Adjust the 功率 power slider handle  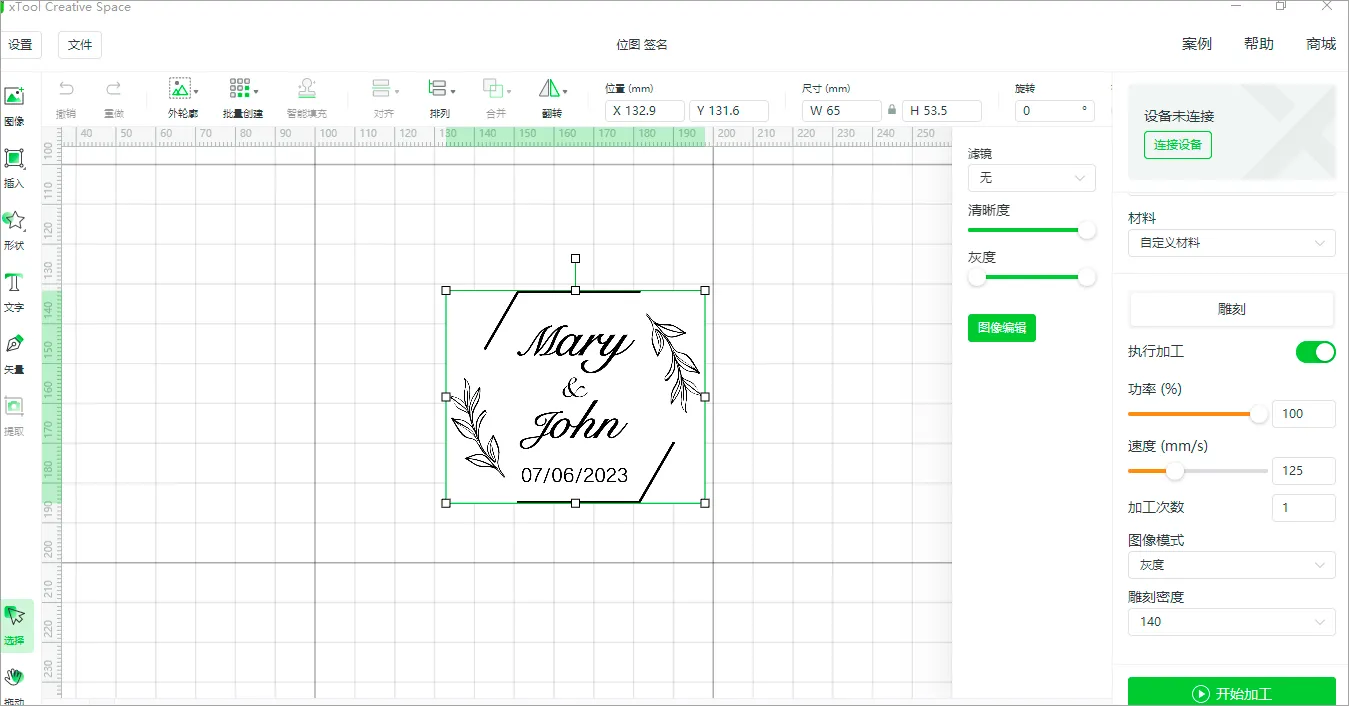pos(1259,414)
